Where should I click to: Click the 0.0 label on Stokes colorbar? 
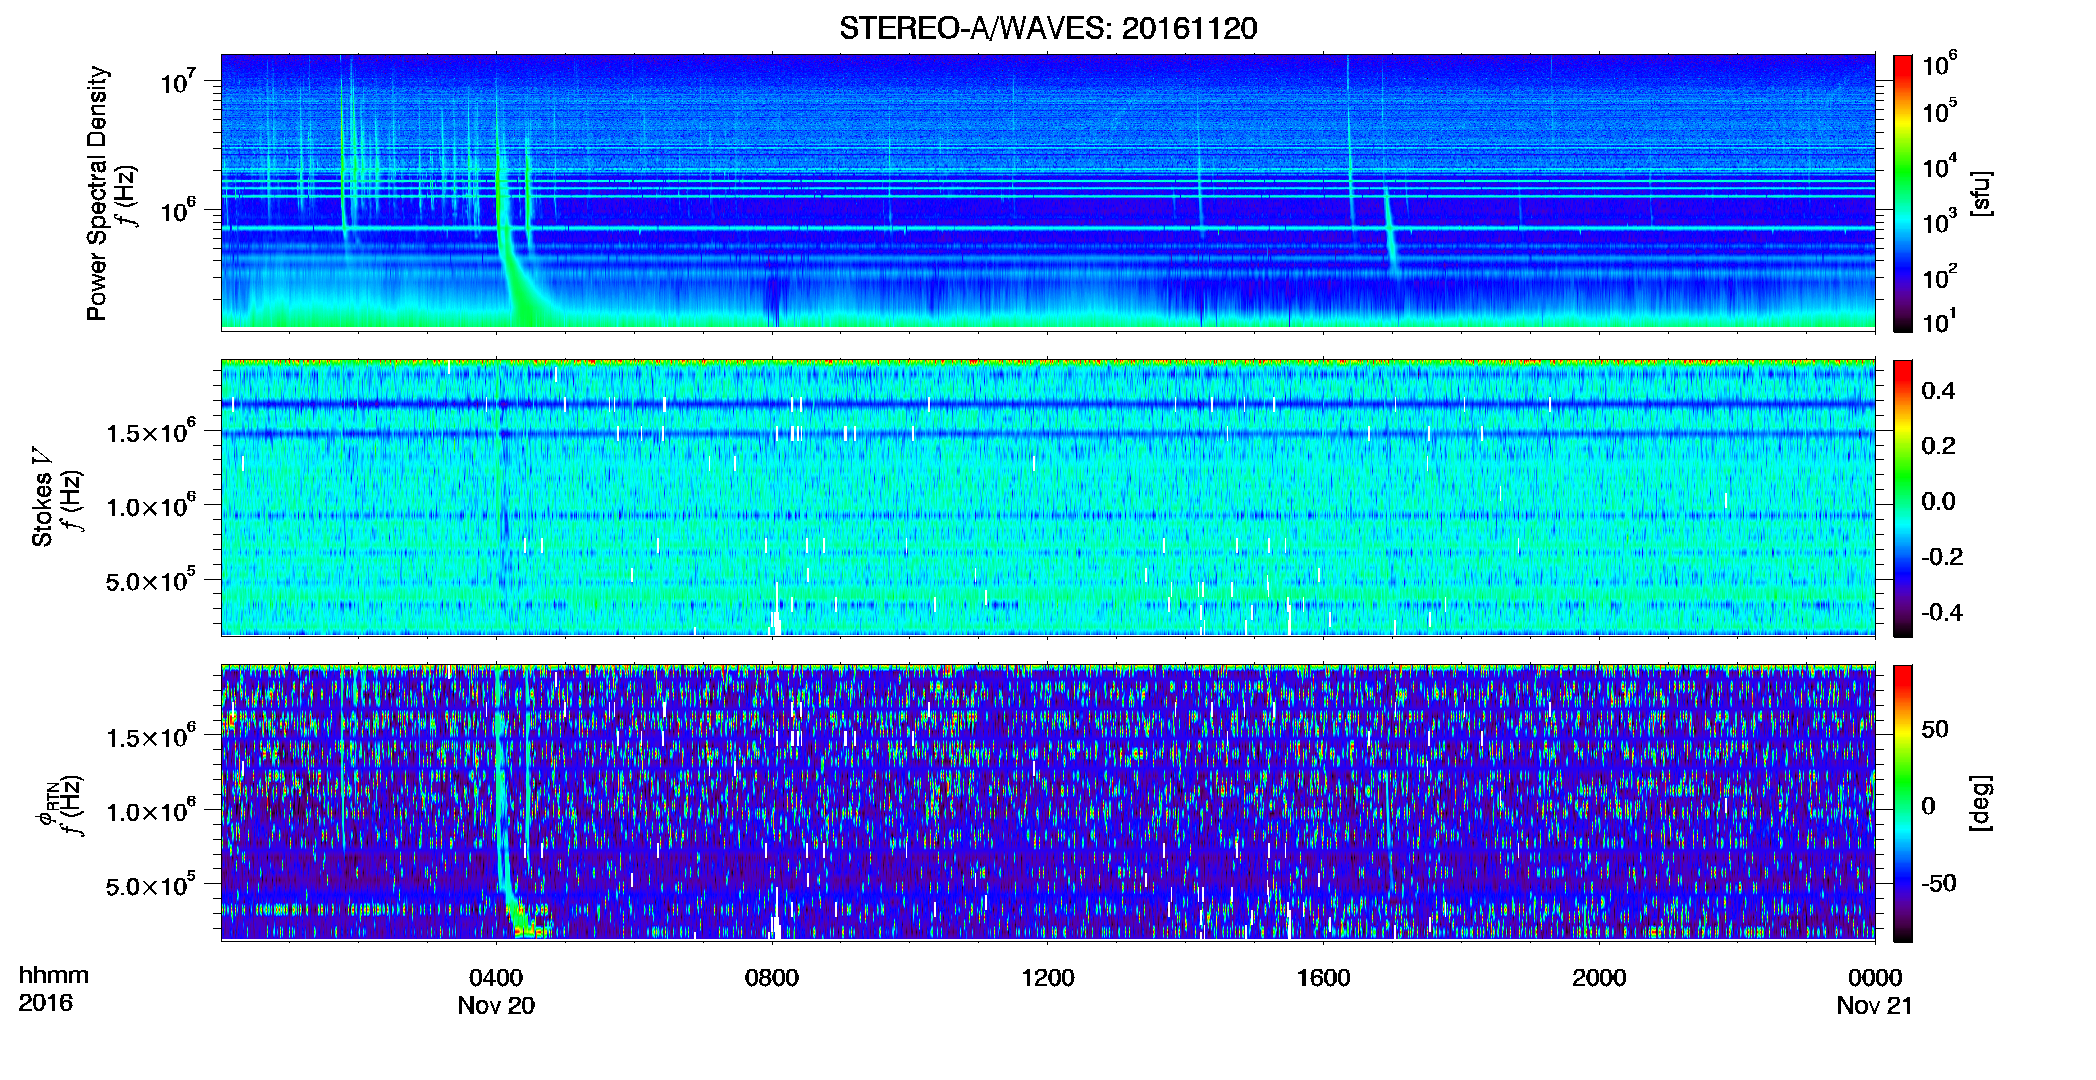(x=1938, y=502)
